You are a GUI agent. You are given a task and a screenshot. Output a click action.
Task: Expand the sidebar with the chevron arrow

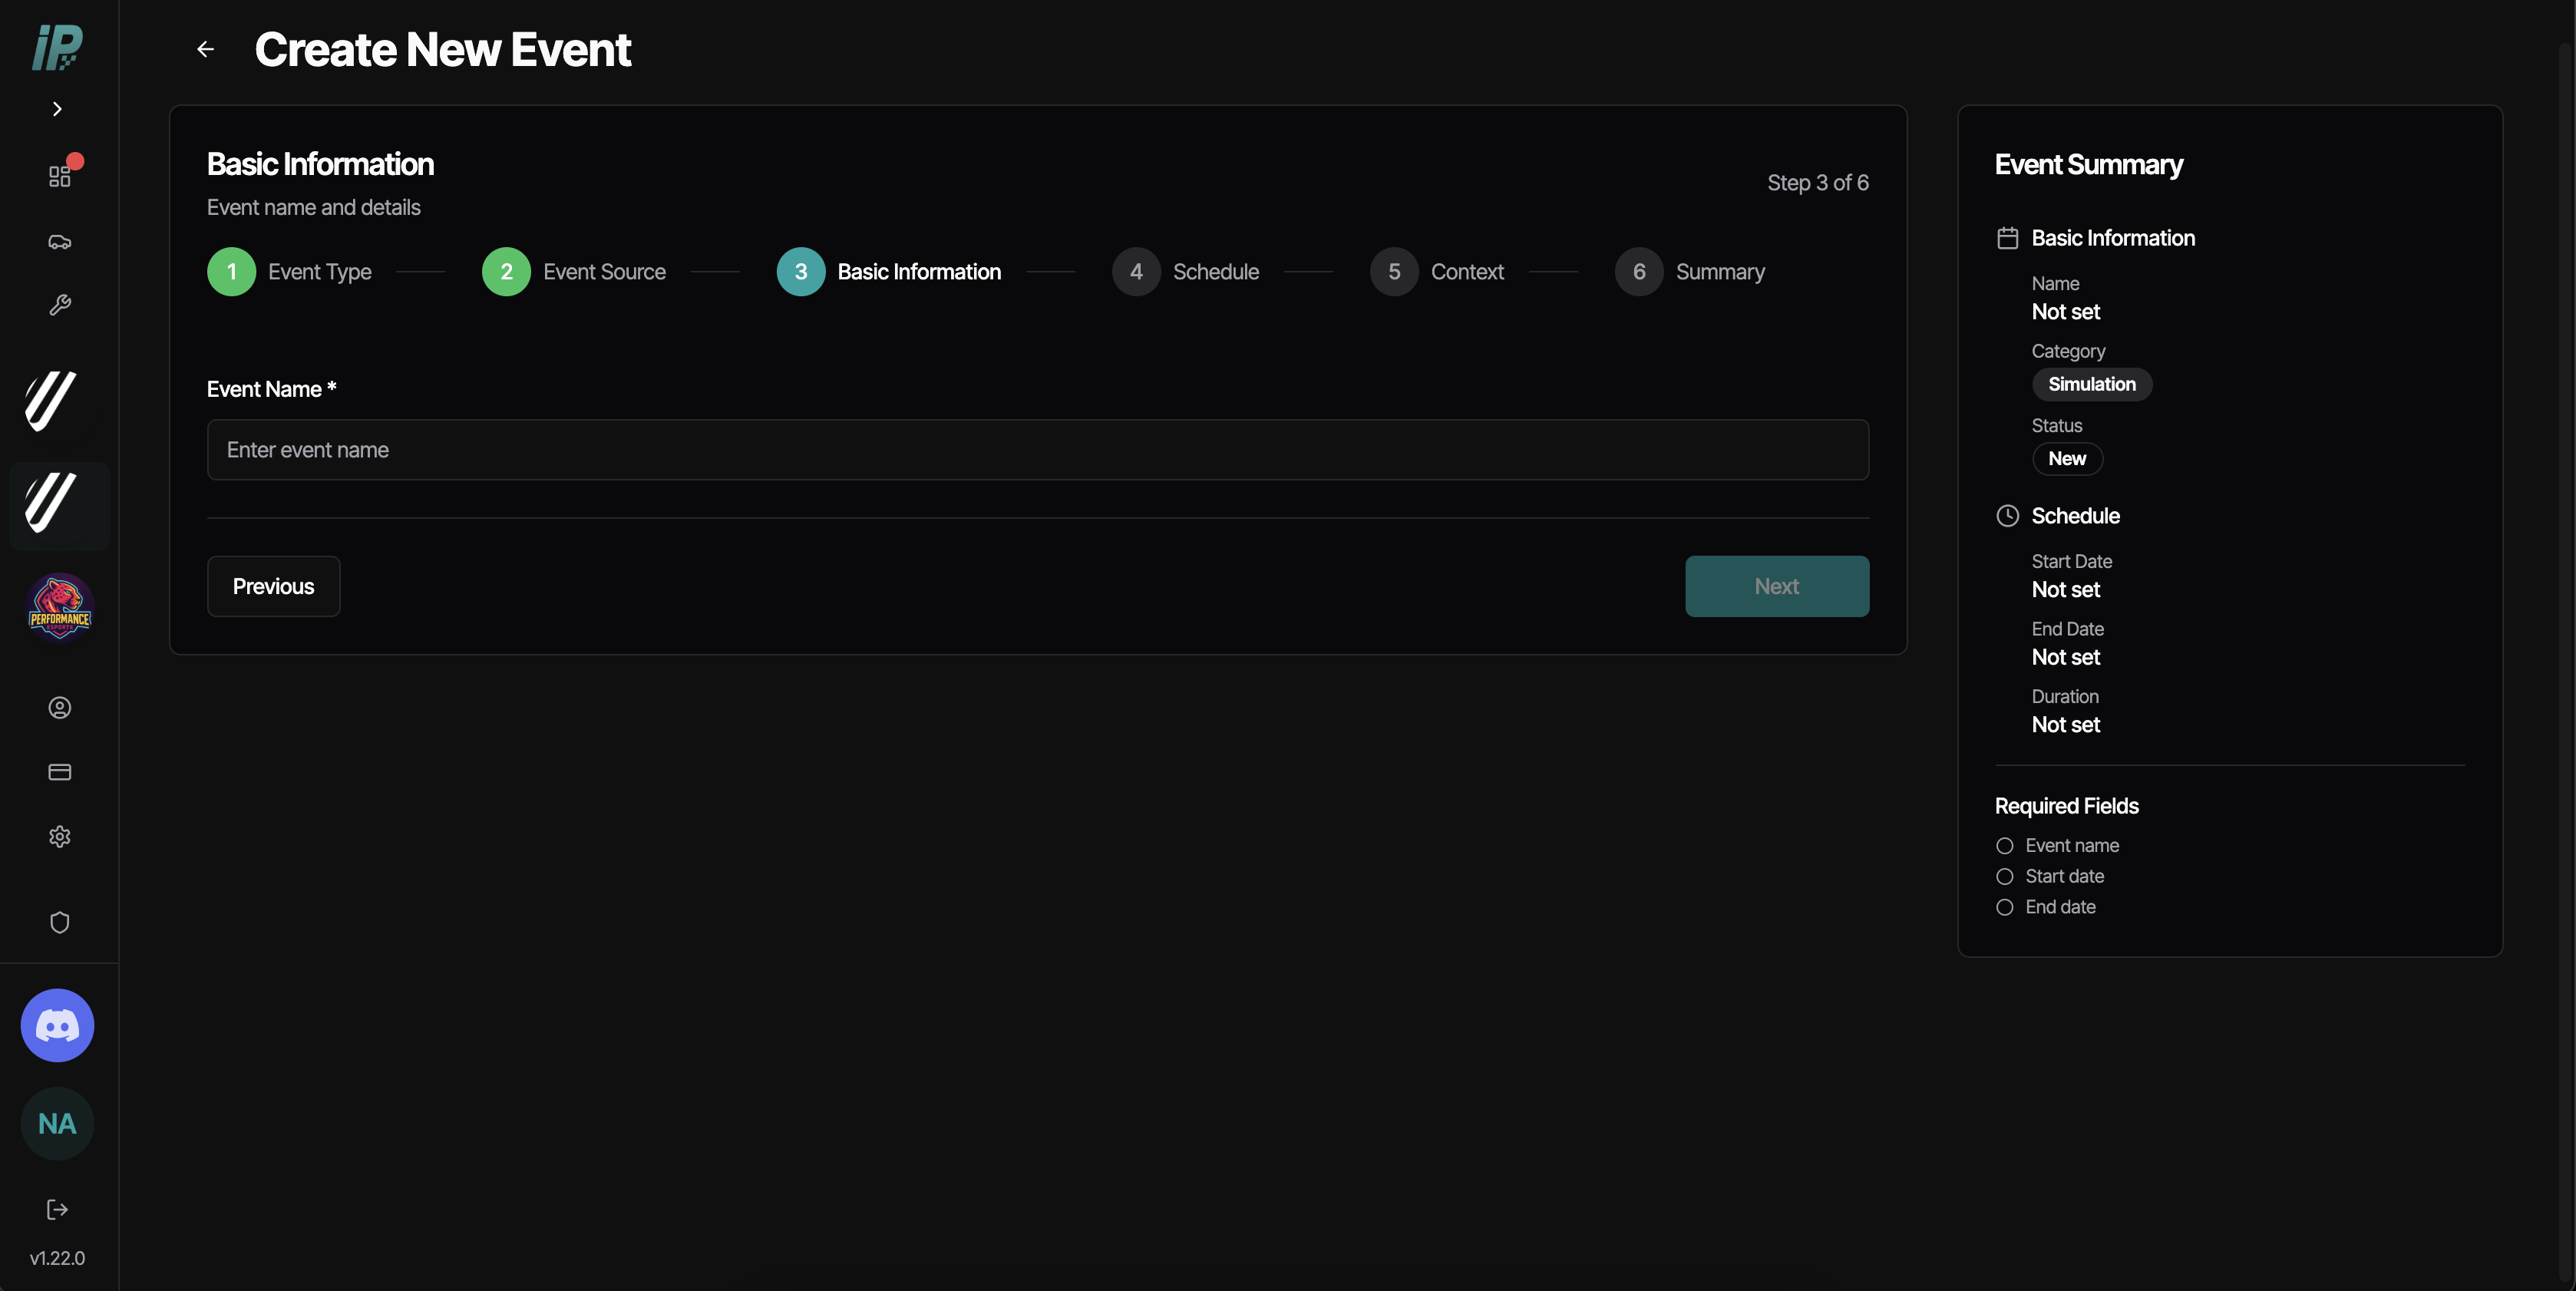57,109
